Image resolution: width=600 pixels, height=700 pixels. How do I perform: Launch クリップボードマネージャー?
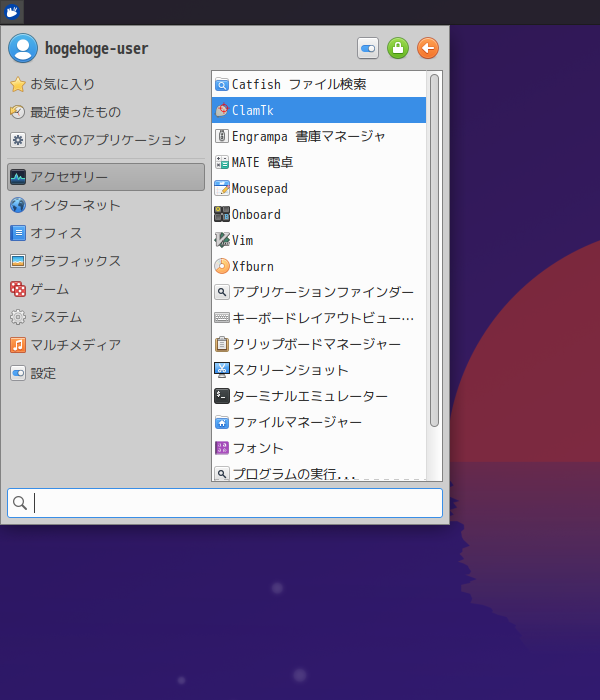pos(319,344)
